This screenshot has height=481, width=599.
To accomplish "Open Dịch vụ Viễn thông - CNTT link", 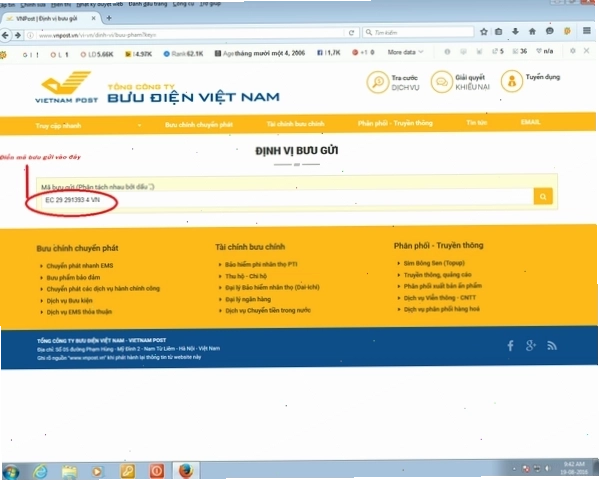I will (x=440, y=298).
